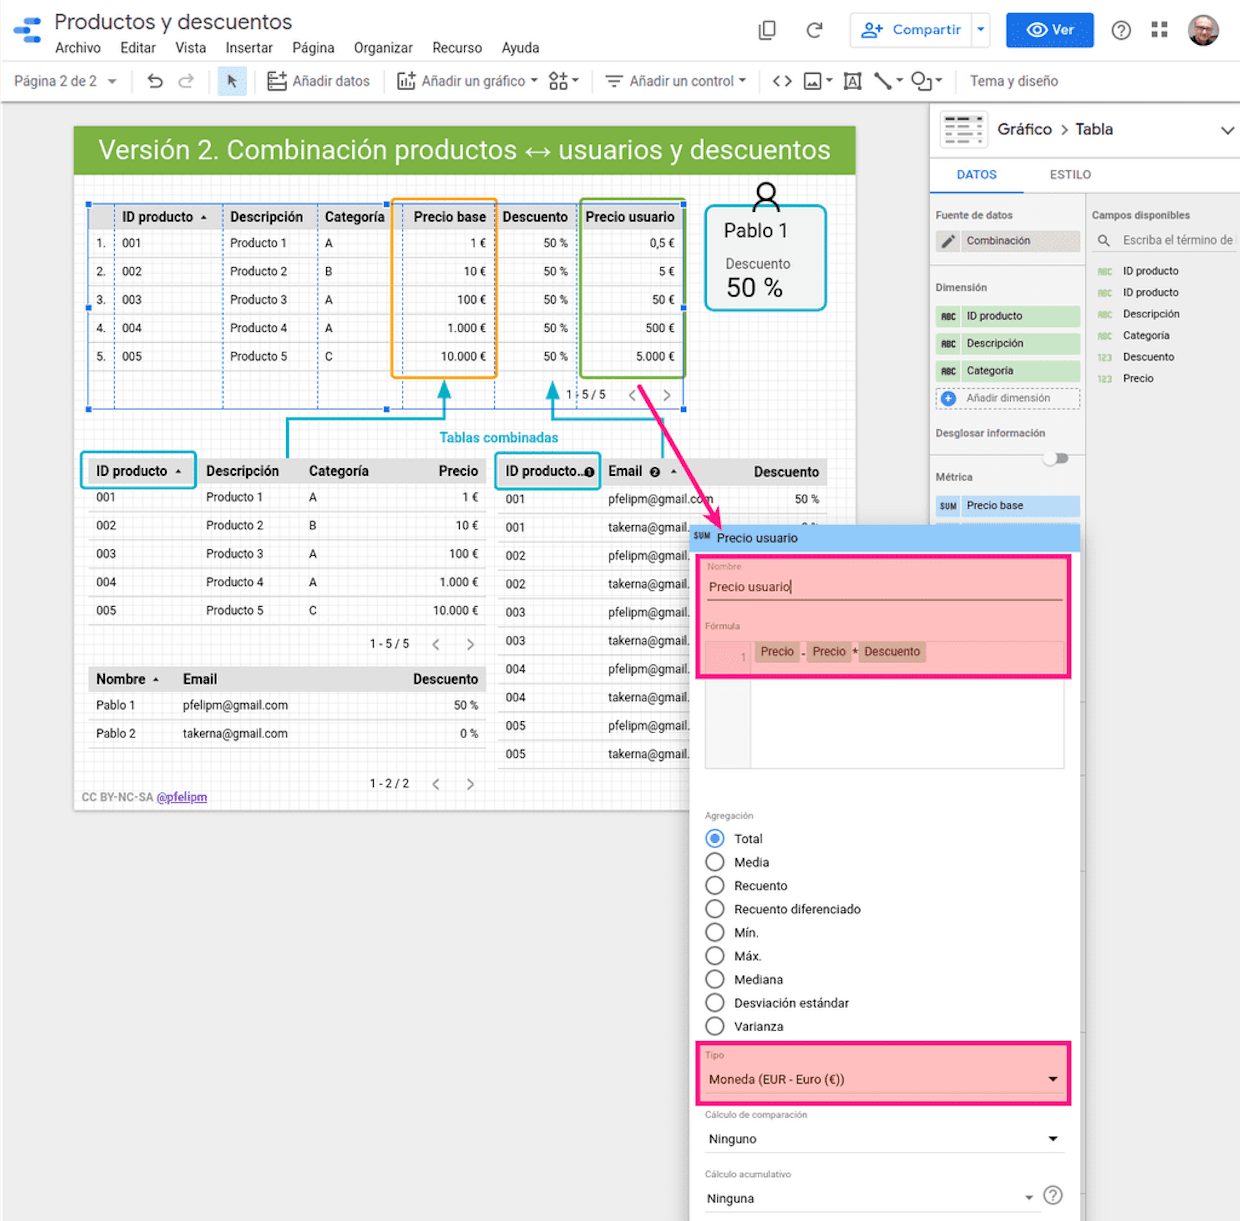The height and width of the screenshot is (1221, 1240).
Task: Undo the last action
Action: point(155,81)
